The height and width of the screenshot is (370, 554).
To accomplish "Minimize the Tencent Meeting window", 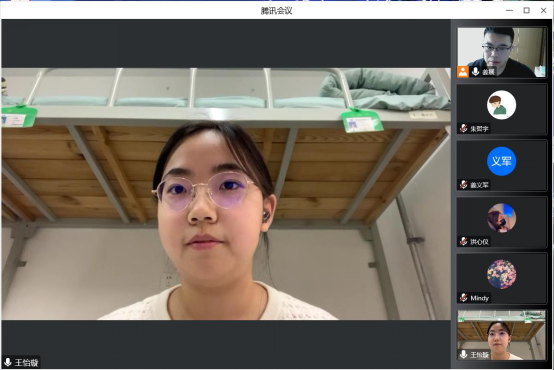I will point(509,11).
